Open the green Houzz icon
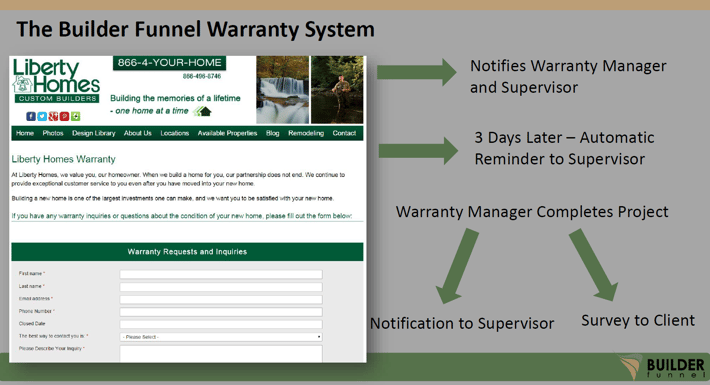Viewport: 710px width, 385px height. point(76,116)
